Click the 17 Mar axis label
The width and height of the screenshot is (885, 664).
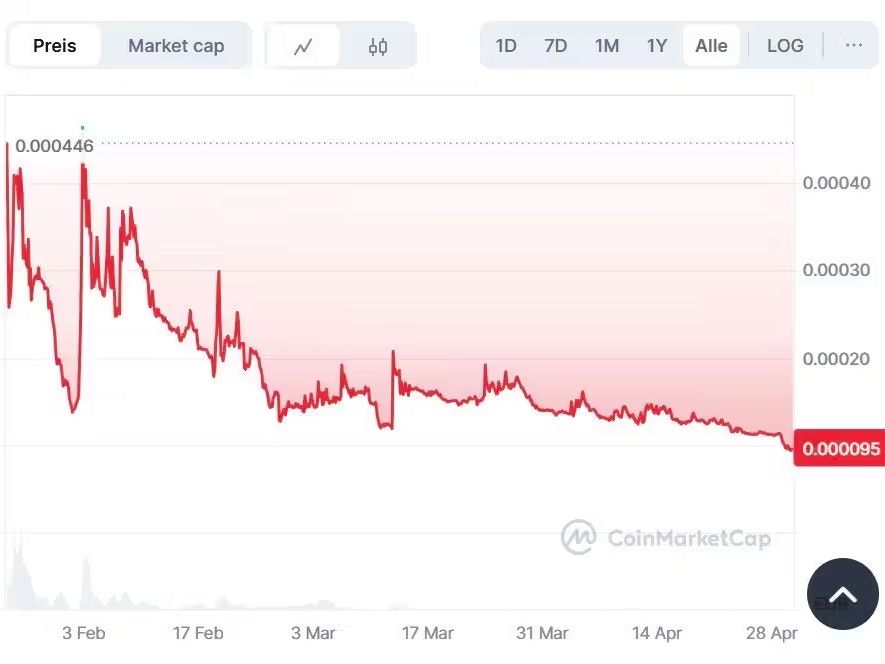coord(427,633)
